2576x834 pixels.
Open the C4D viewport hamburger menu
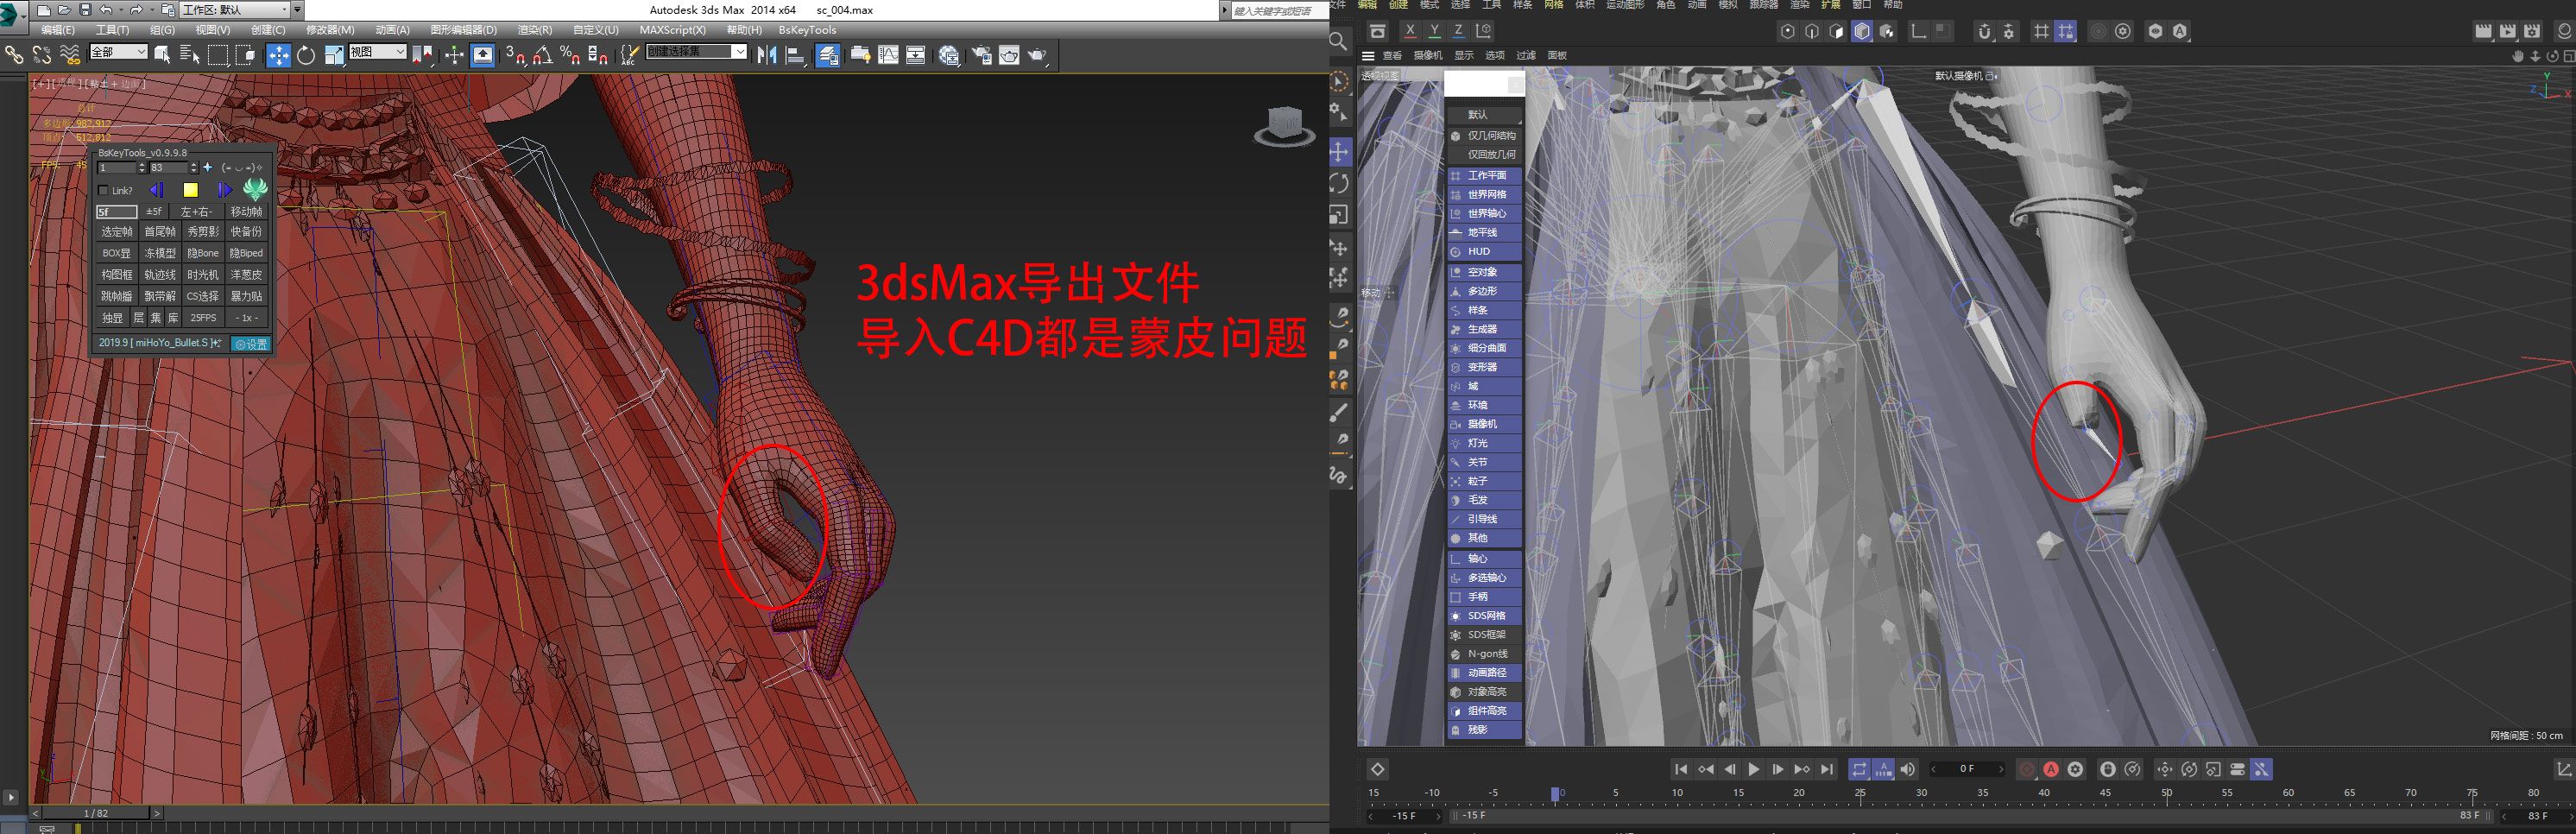[1368, 56]
